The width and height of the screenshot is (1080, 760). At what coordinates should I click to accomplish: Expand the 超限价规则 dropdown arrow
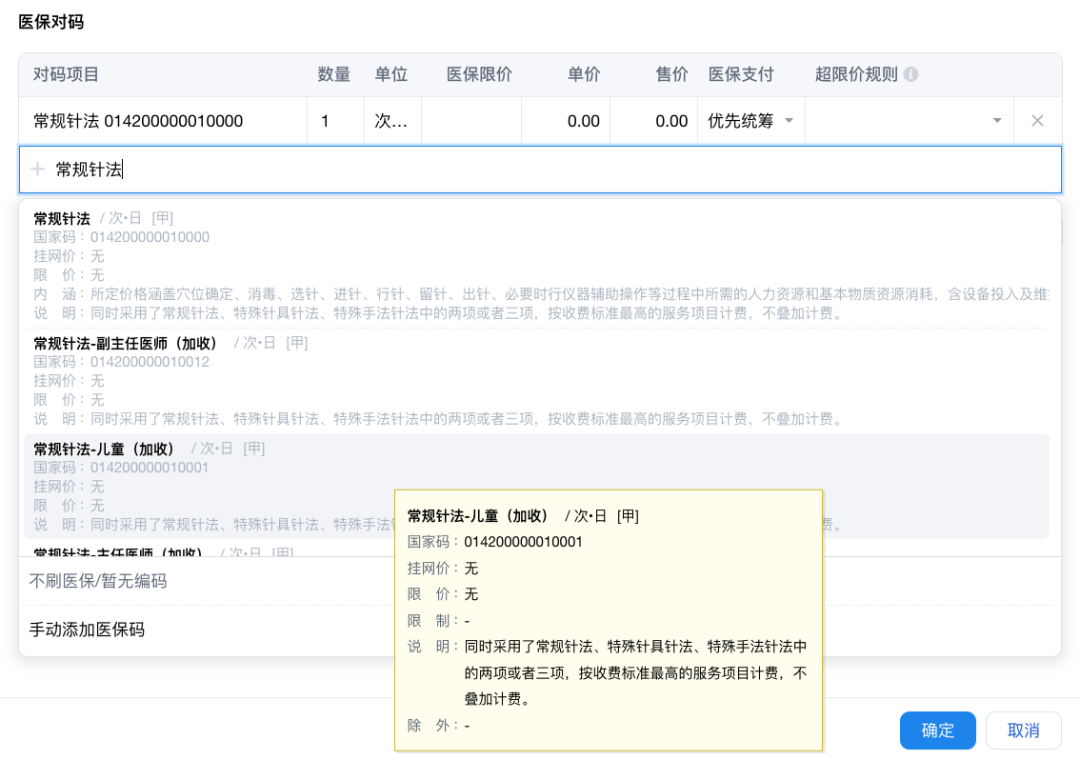point(996,121)
